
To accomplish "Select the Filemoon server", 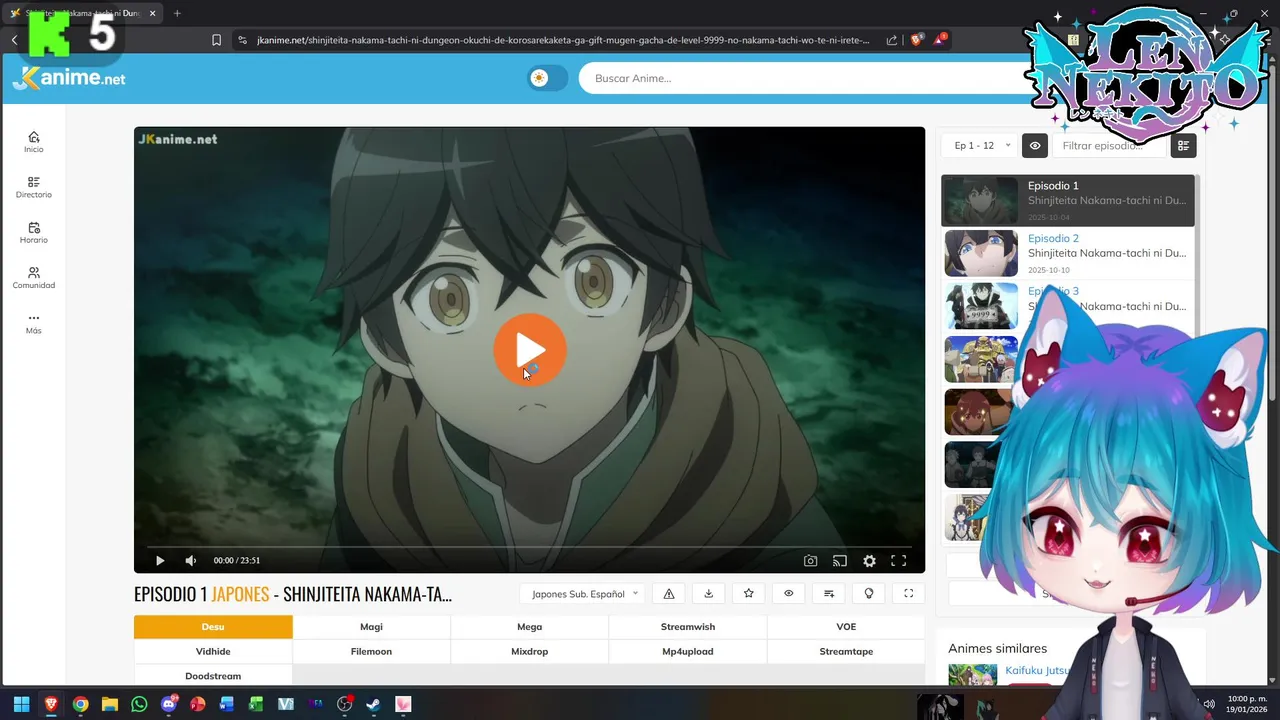I will (x=371, y=652).
